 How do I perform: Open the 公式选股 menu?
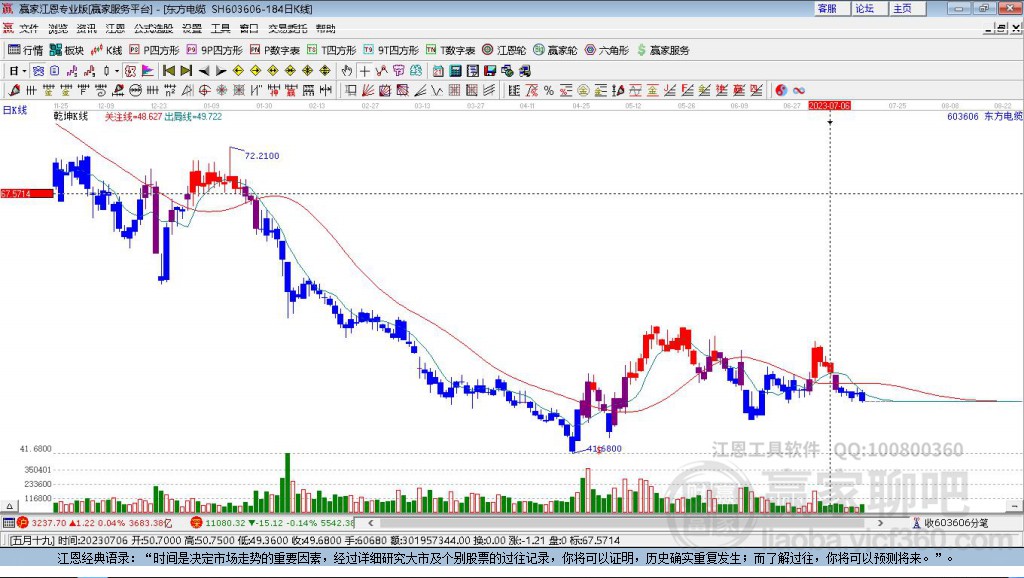(x=153, y=28)
